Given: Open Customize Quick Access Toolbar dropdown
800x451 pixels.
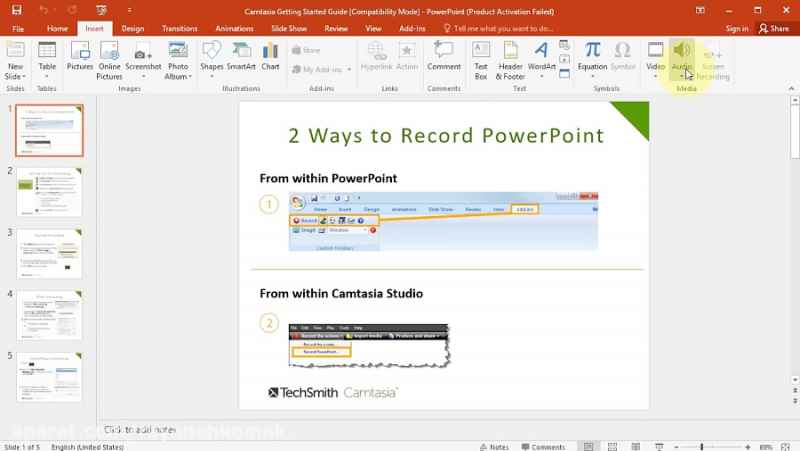Looking at the screenshot, I should (x=129, y=10).
